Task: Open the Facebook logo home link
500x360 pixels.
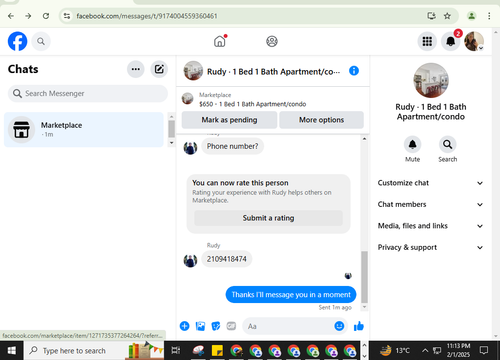Action: coord(17,41)
